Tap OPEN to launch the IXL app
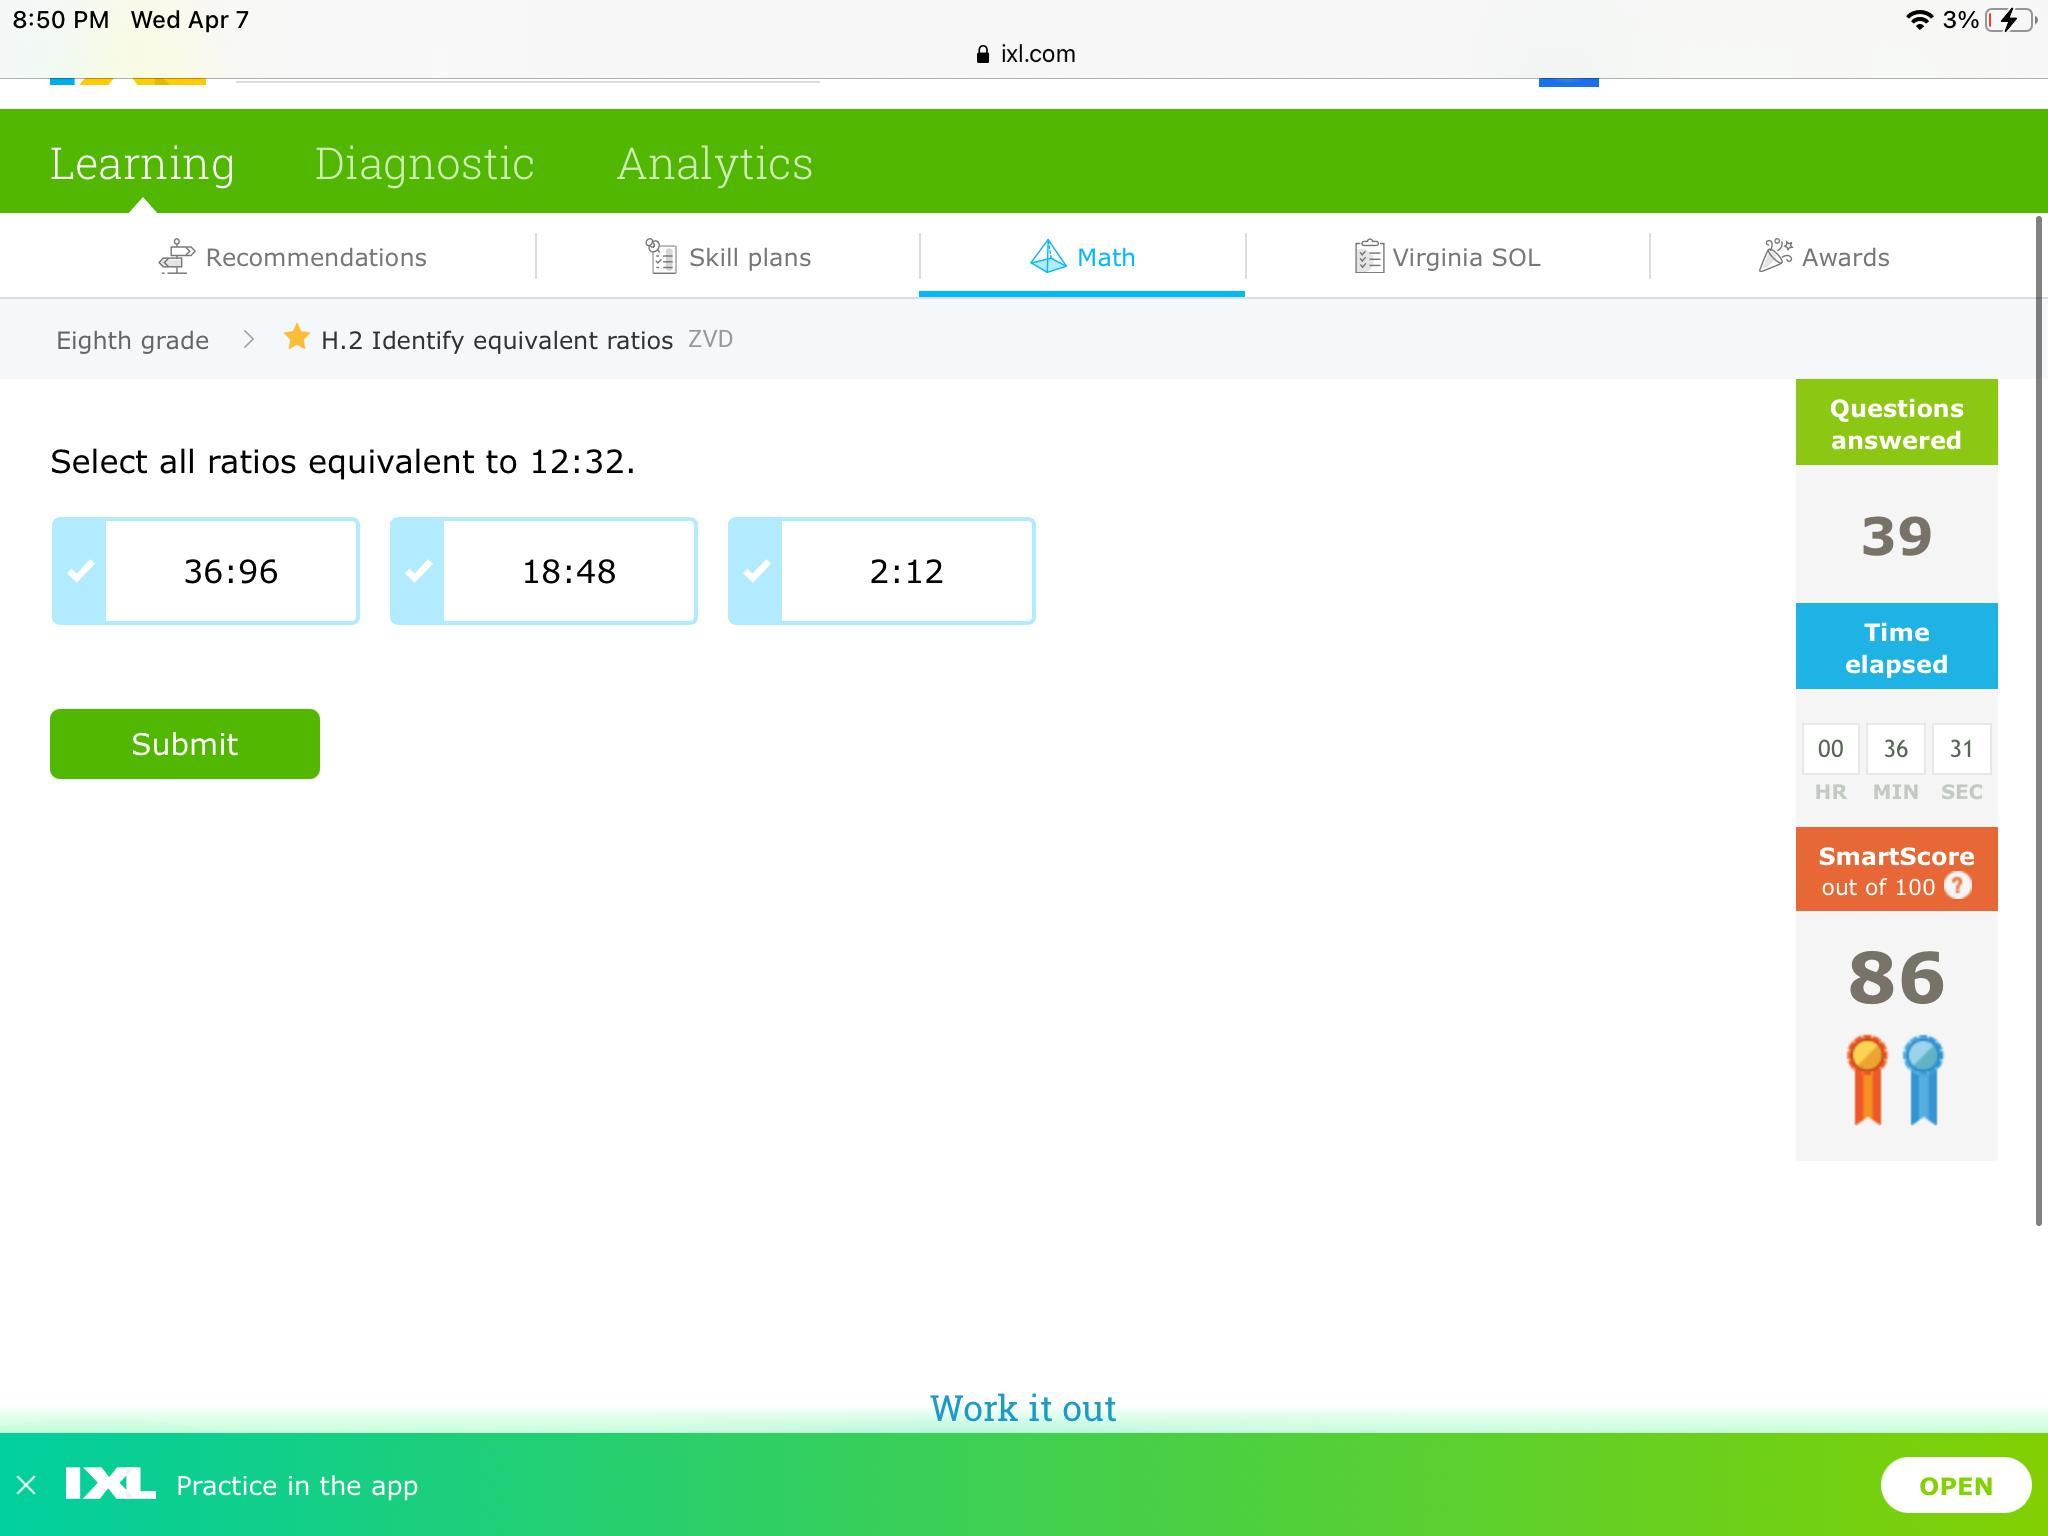Screen dimensions: 2048x1536 [x=1955, y=1486]
